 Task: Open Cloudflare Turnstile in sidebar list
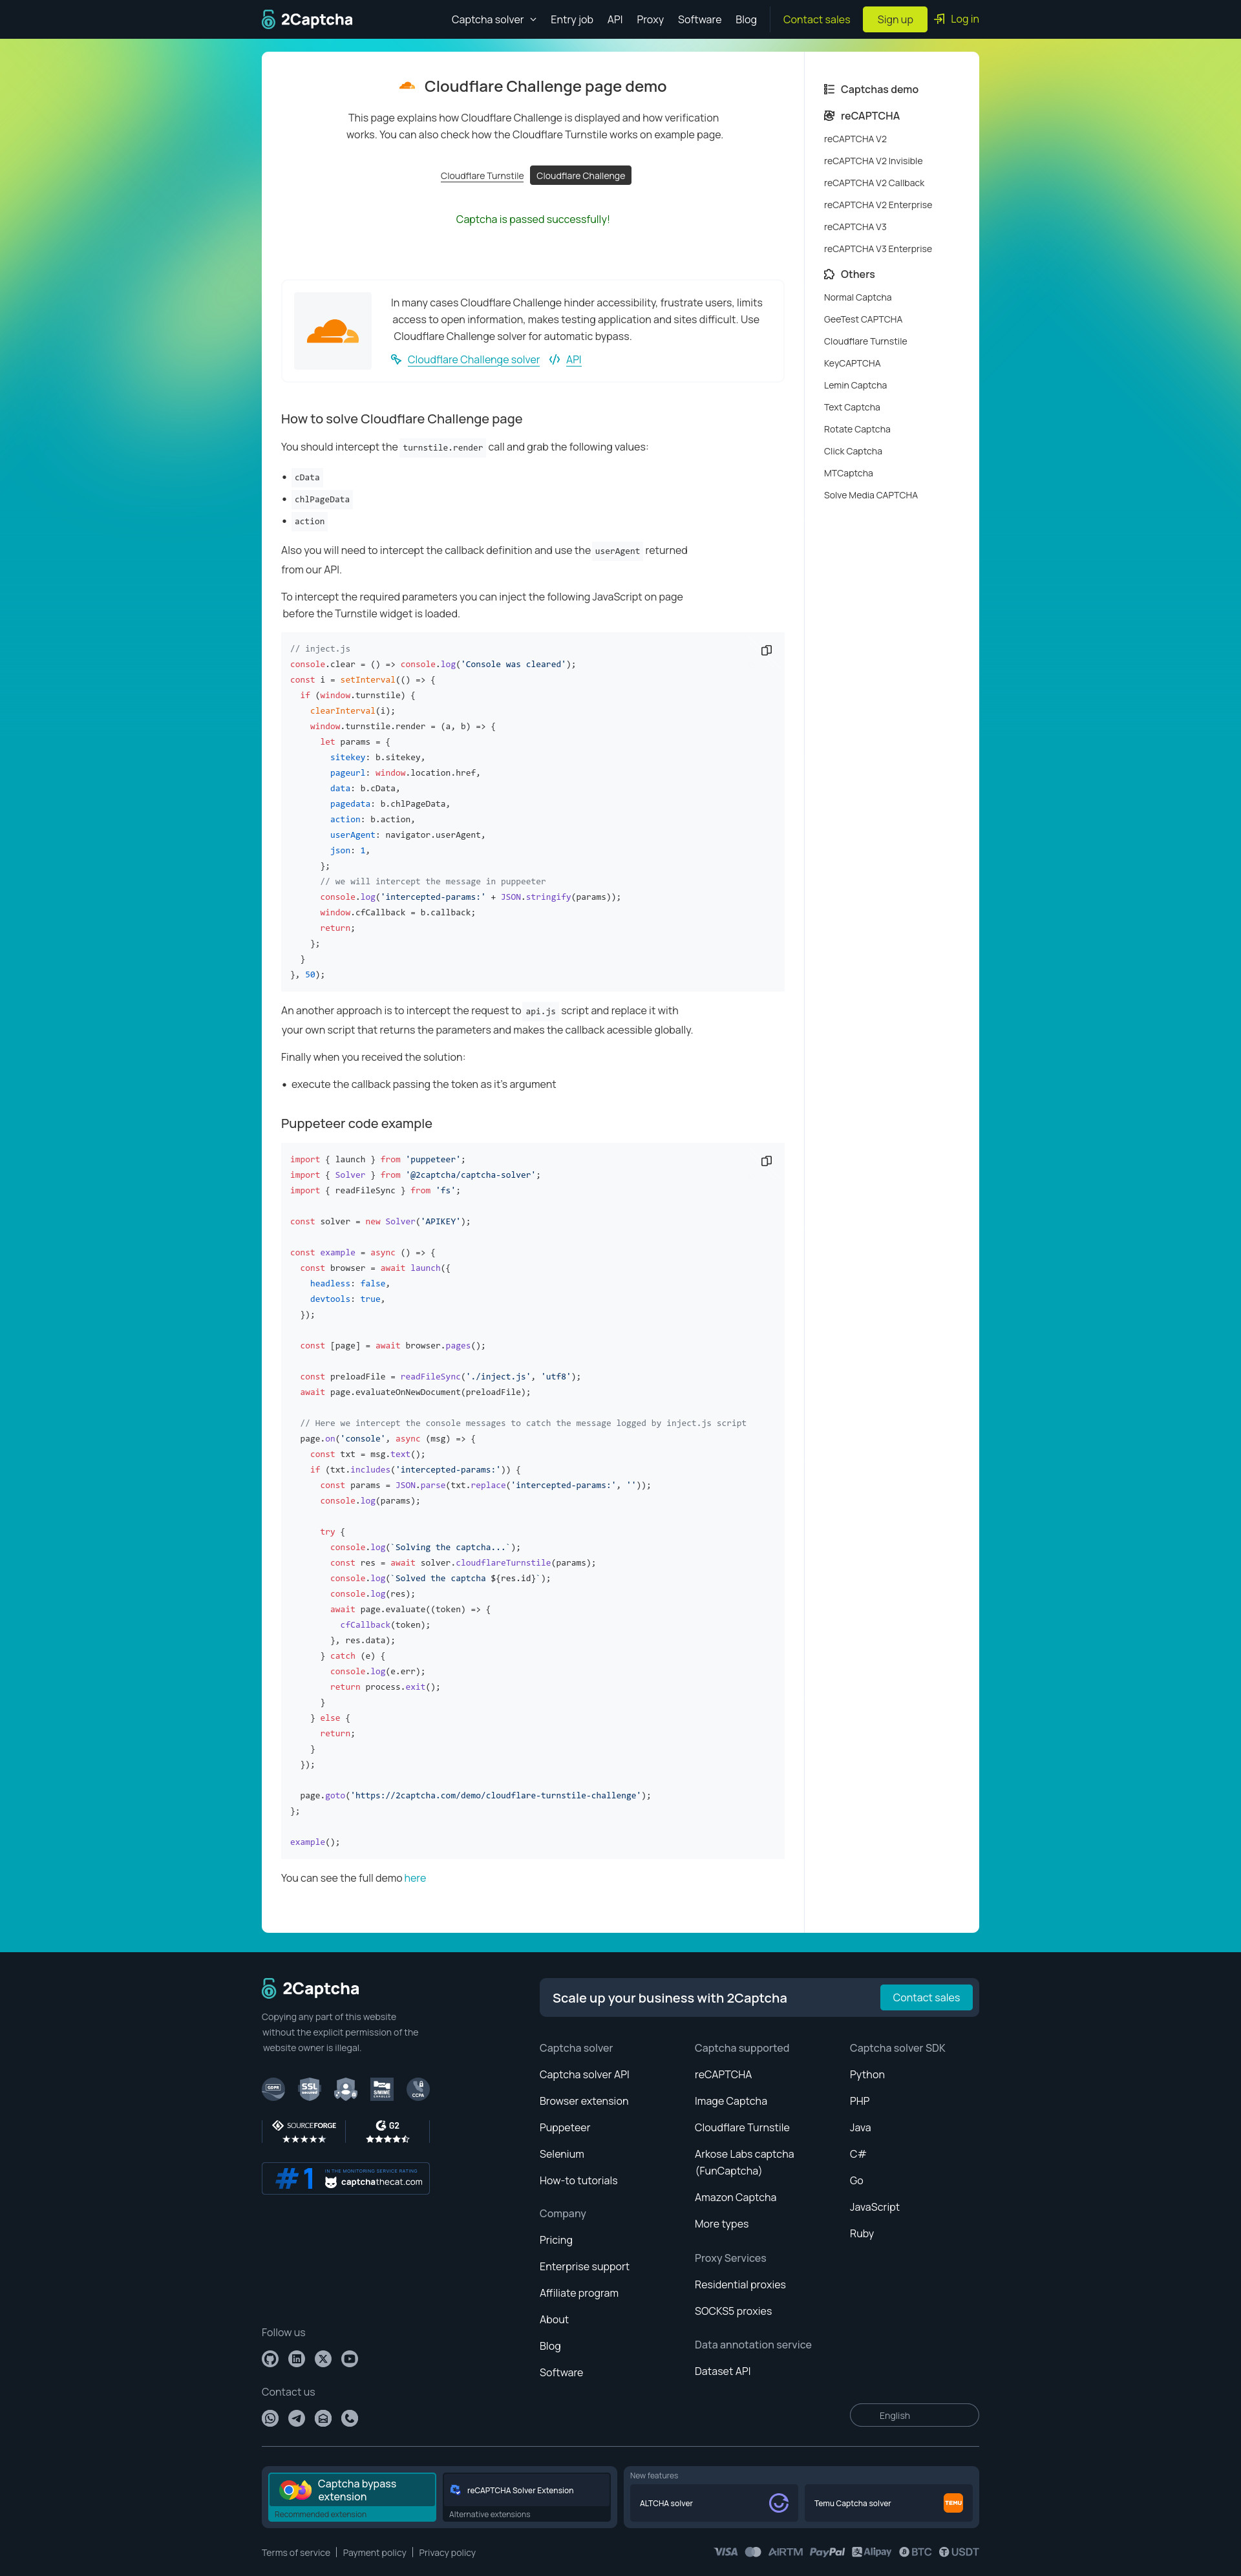(x=866, y=341)
